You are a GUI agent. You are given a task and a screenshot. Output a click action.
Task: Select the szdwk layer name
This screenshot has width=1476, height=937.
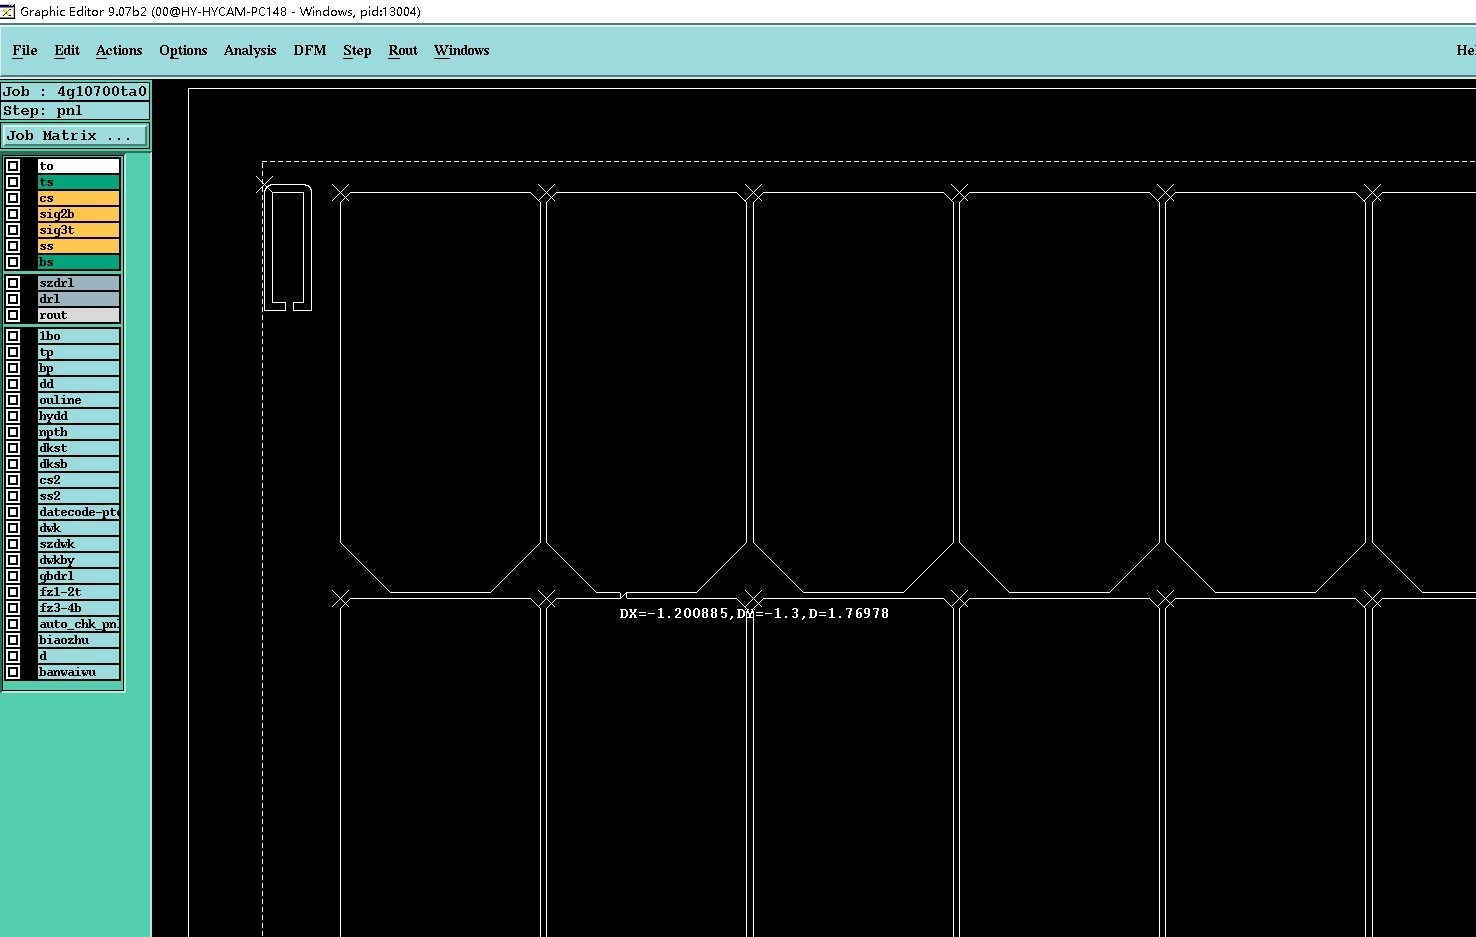coord(79,544)
